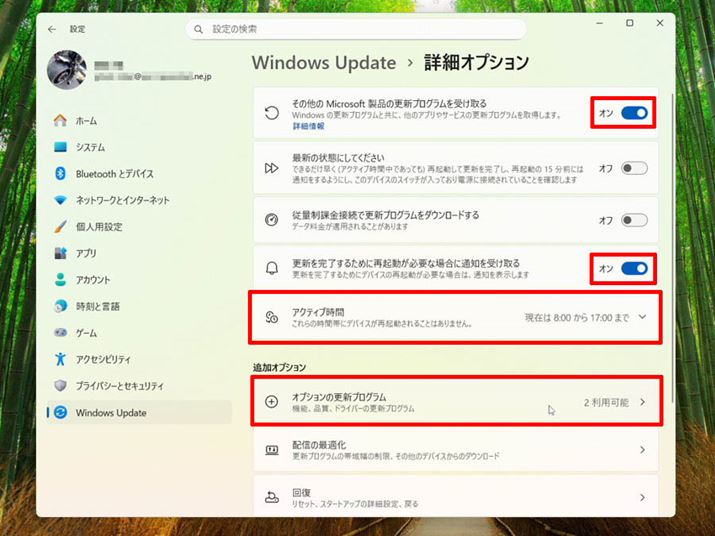715x536 pixels.
Task: Select アプリ label in sidebar
Action: coord(86,253)
